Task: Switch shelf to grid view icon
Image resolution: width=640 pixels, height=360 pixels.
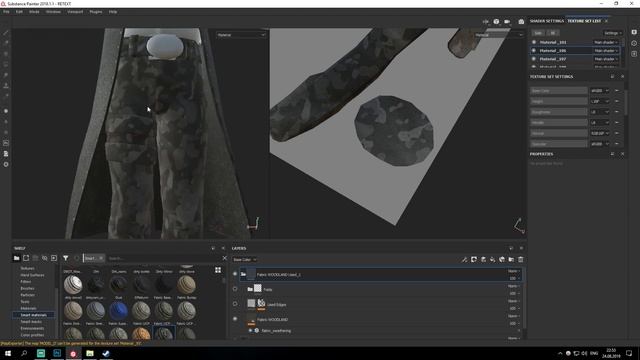Action: click(x=218, y=270)
